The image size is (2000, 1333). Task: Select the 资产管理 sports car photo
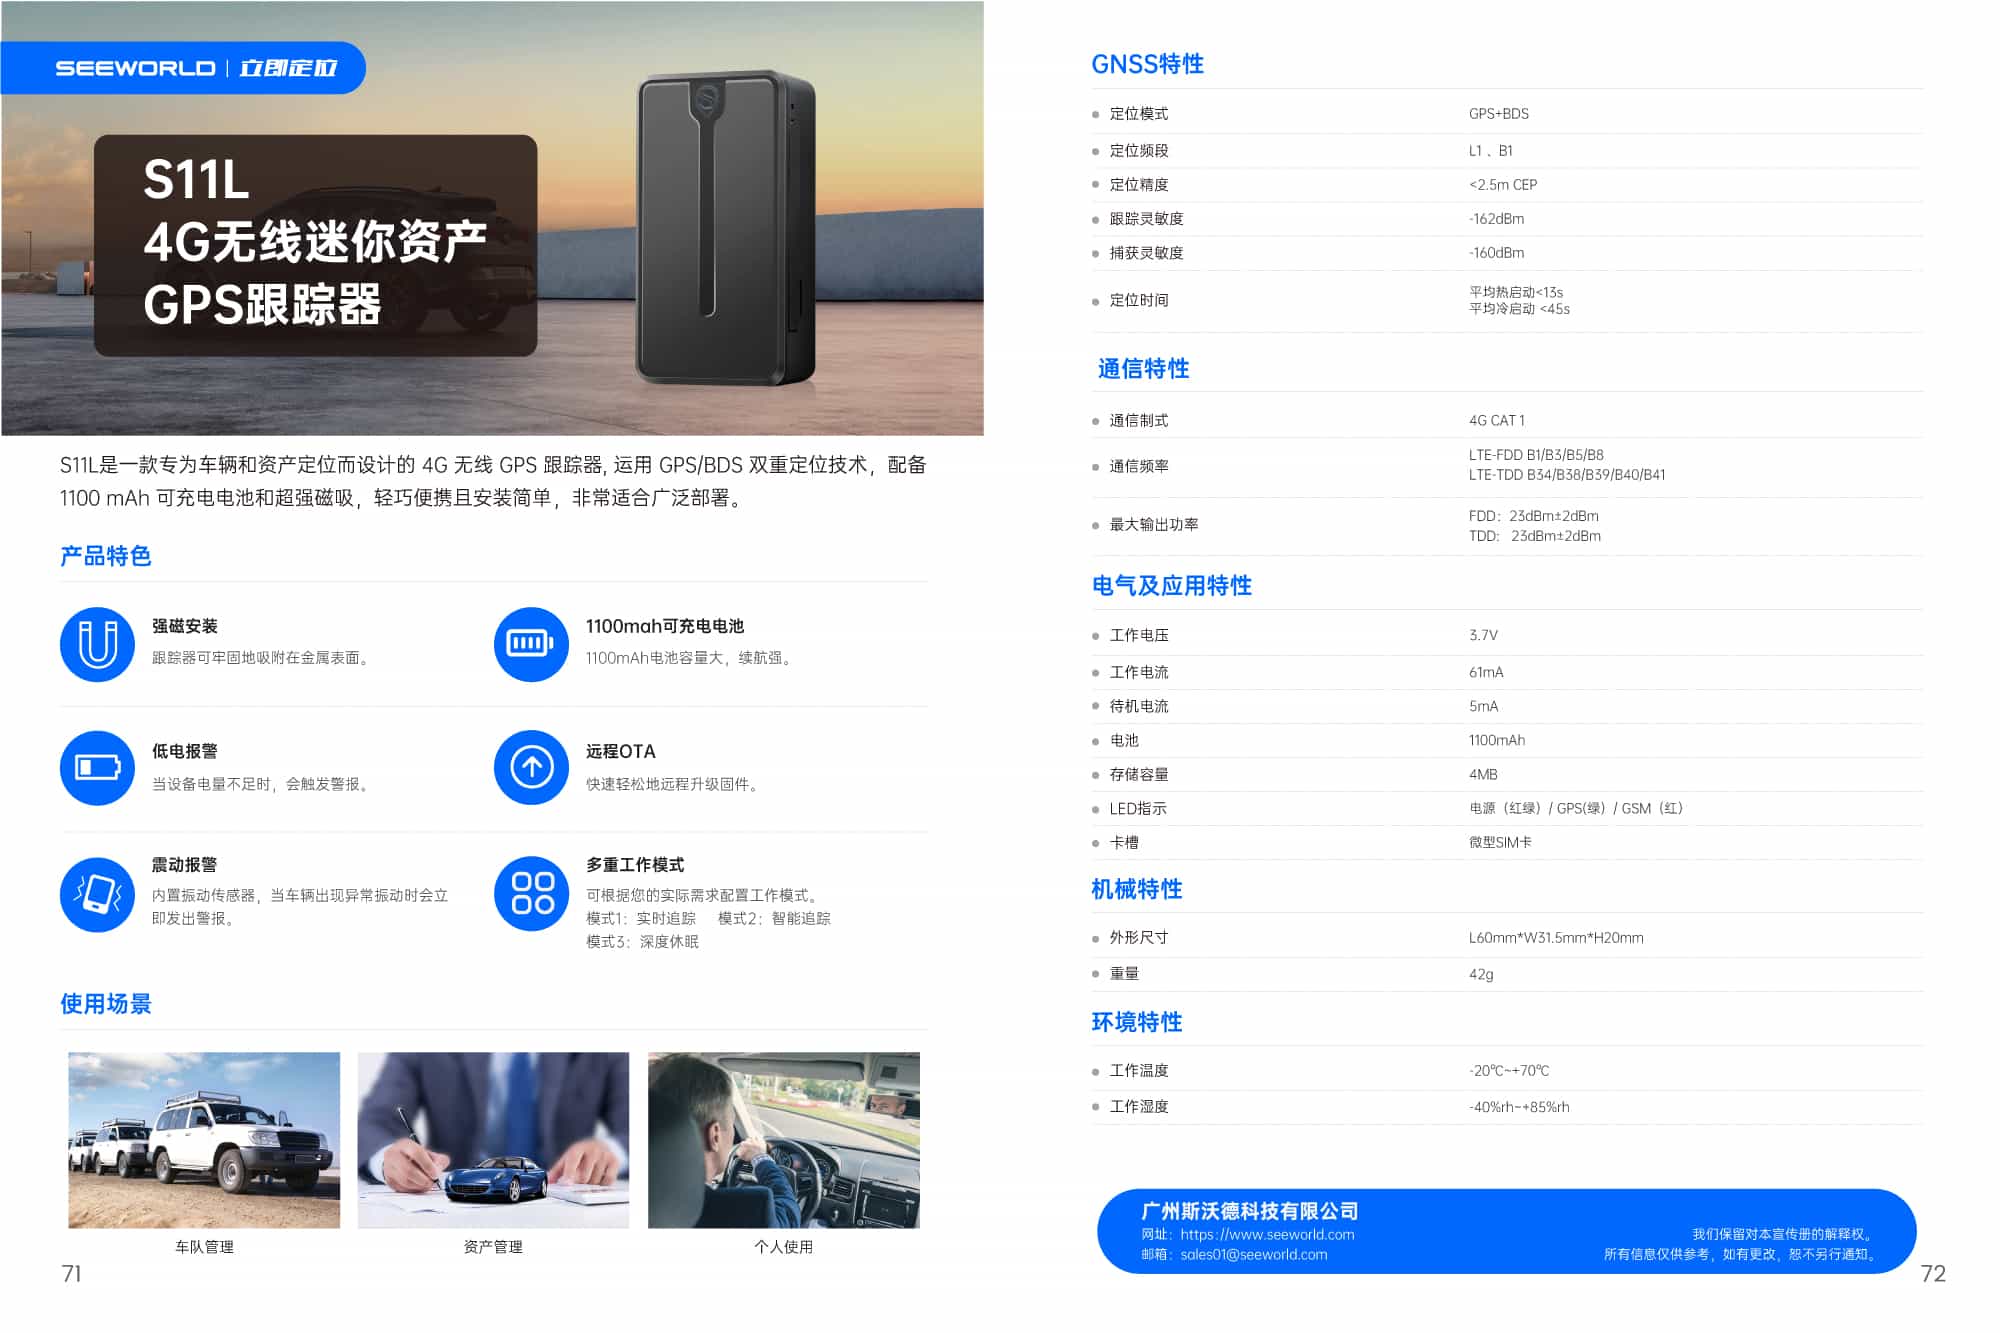point(493,1140)
